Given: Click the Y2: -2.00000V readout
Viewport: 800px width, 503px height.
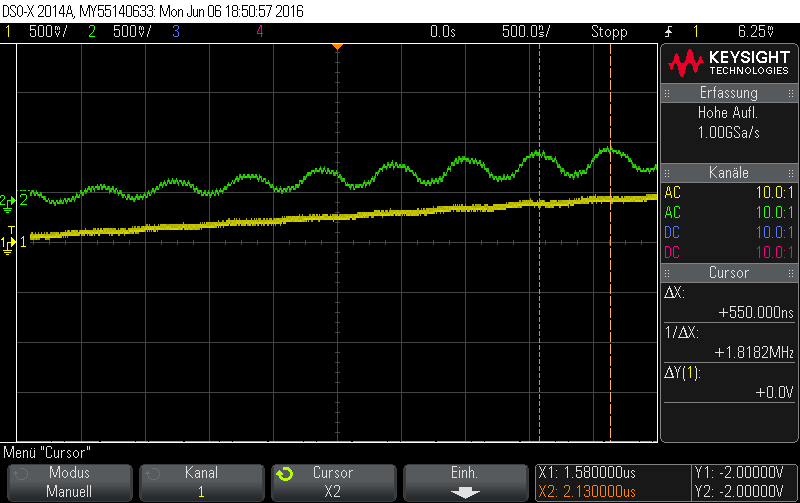Looking at the screenshot, I should tap(738, 492).
